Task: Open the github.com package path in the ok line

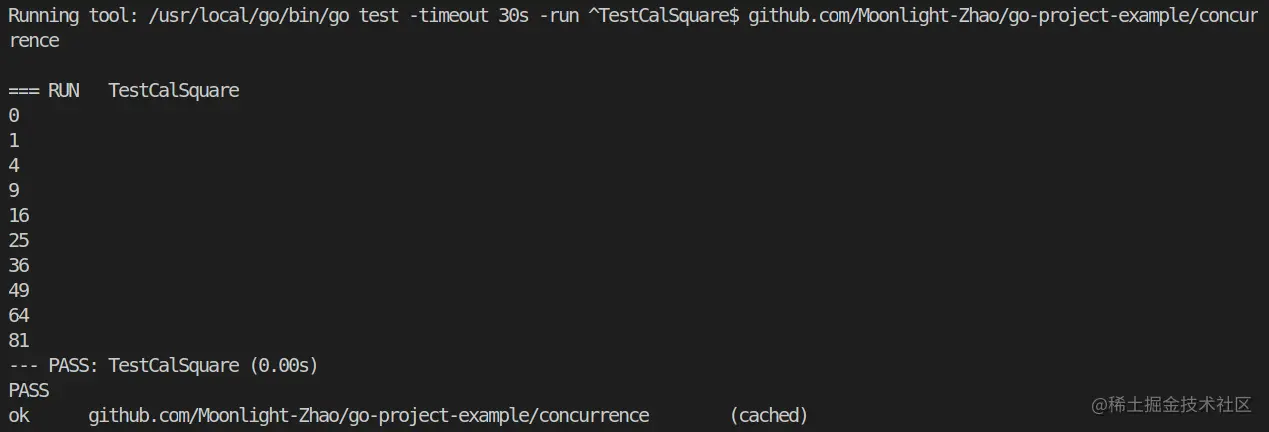Action: click(368, 415)
